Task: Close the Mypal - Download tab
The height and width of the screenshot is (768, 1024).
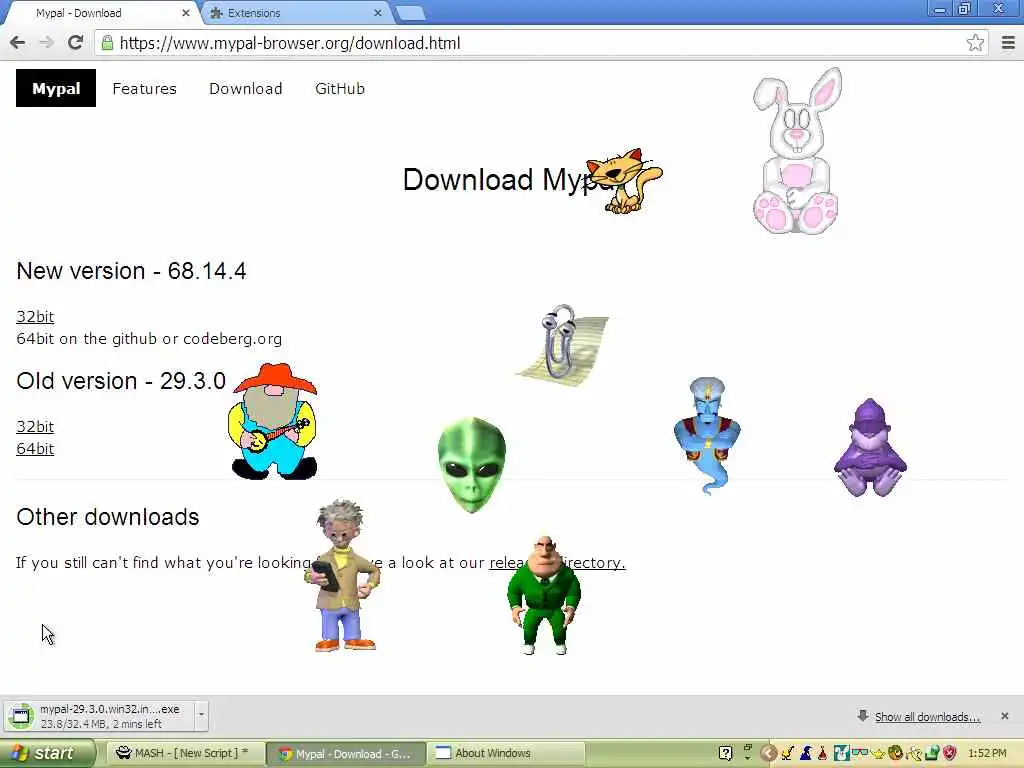Action: click(x=185, y=13)
